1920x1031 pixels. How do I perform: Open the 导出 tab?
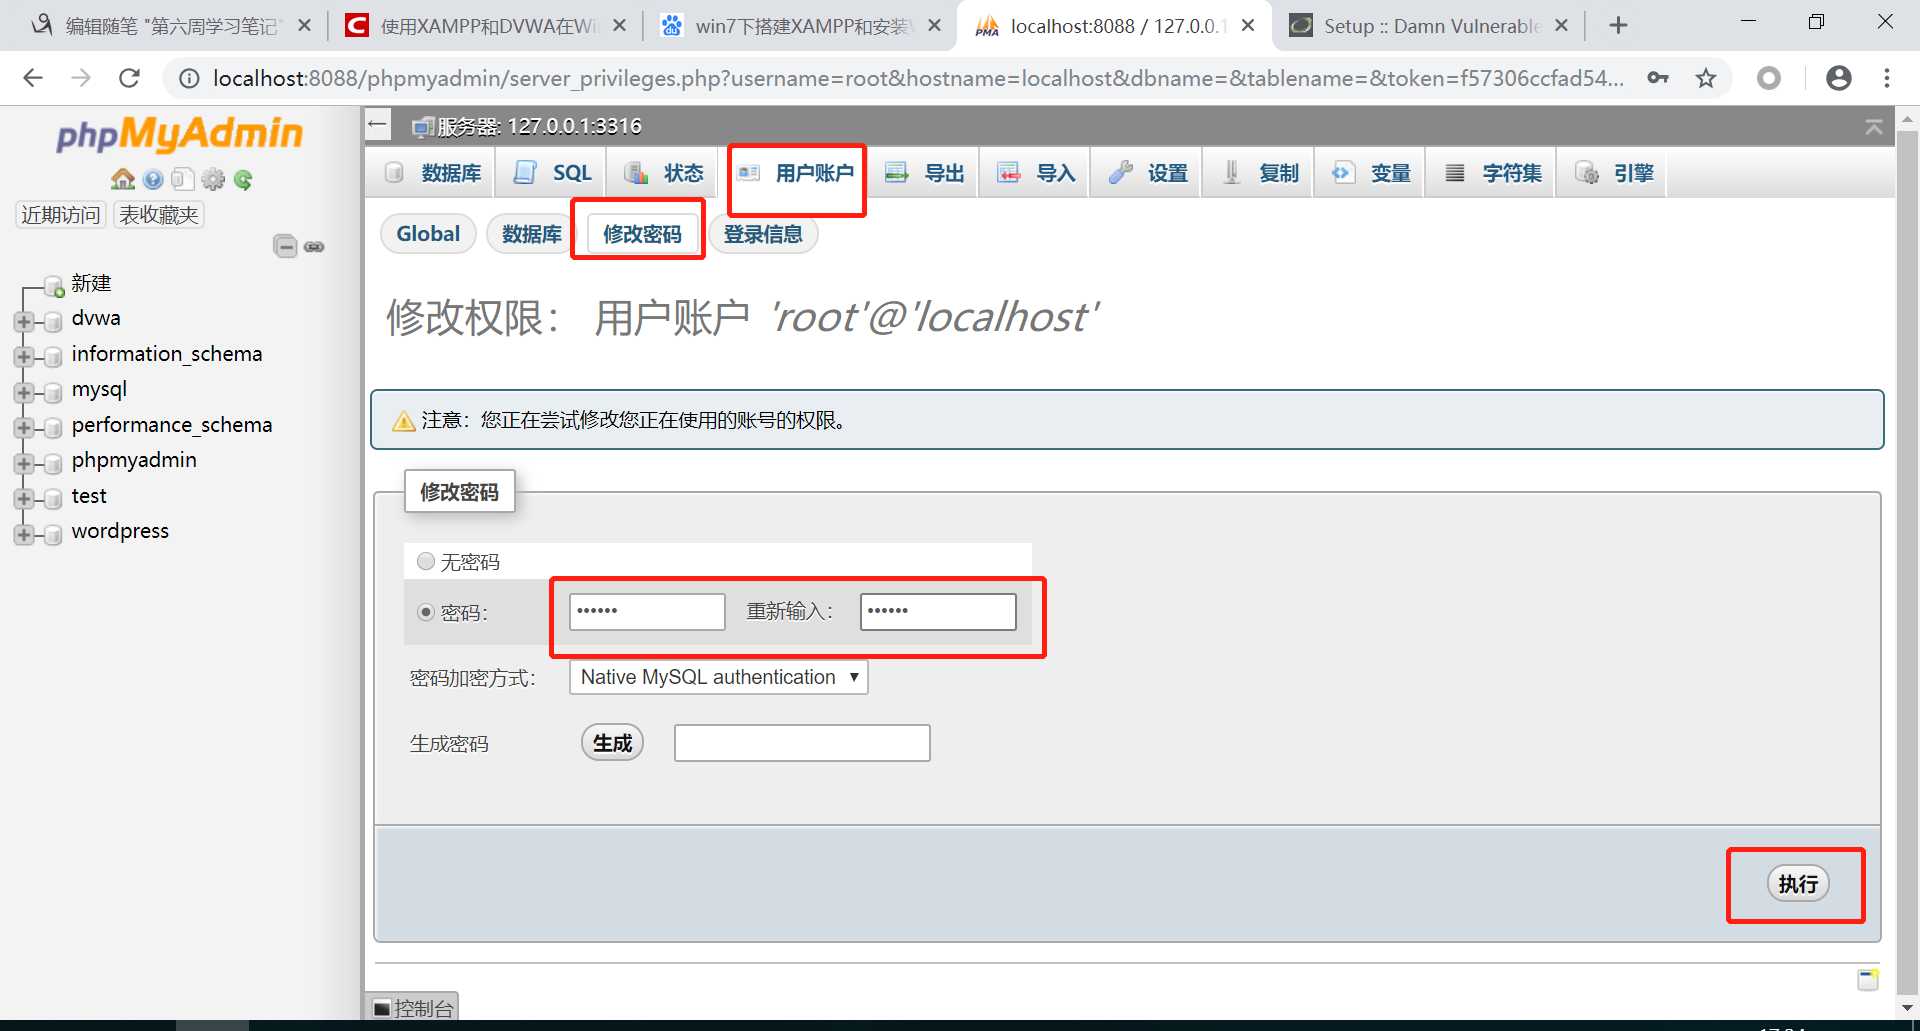pyautogui.click(x=925, y=173)
